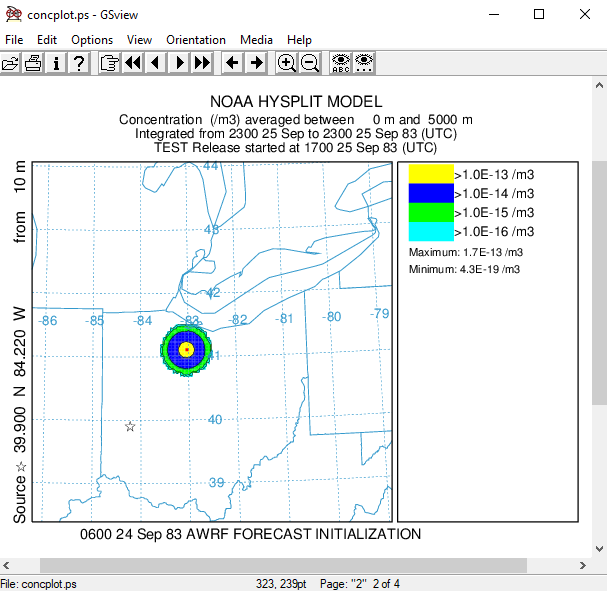The width and height of the screenshot is (607, 591).
Task: Open the Options menu
Action: [x=92, y=40]
